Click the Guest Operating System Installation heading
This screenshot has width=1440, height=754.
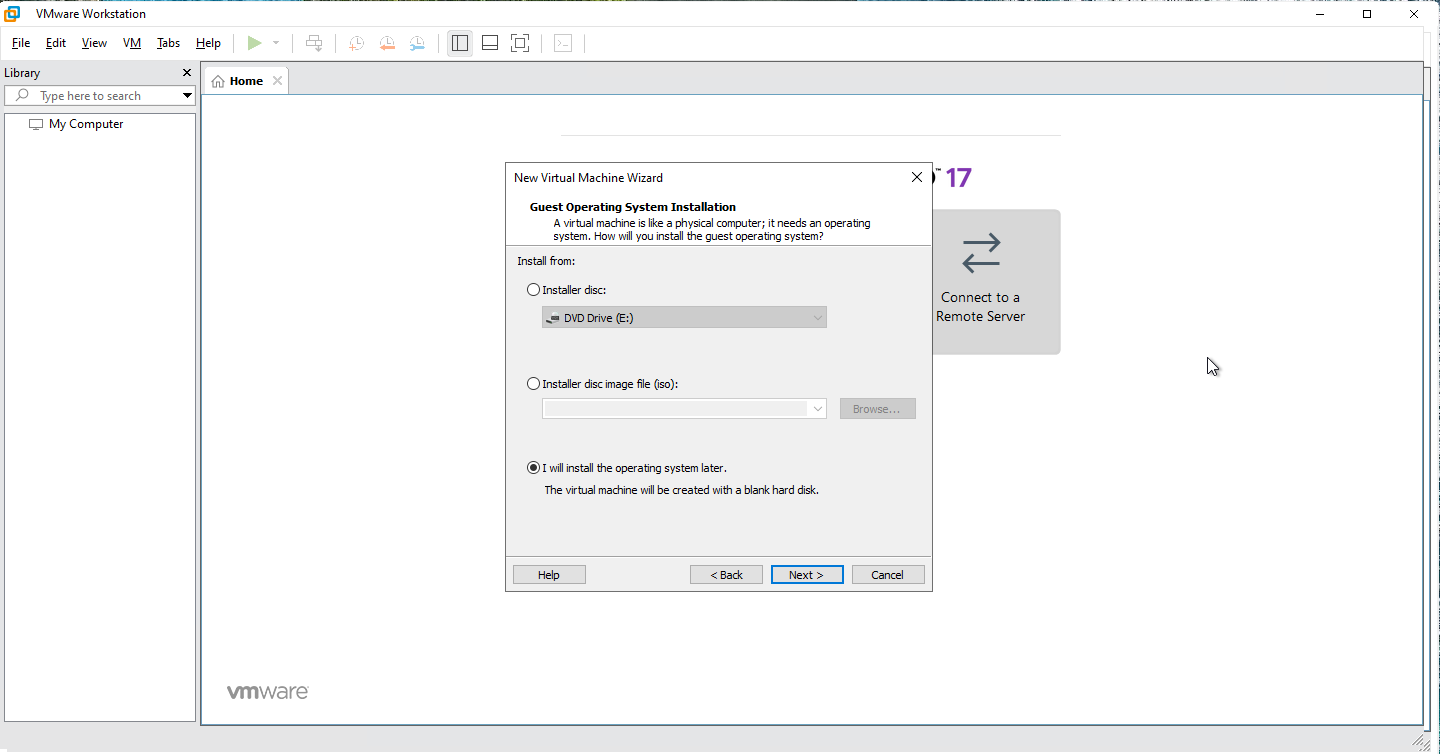coord(633,207)
